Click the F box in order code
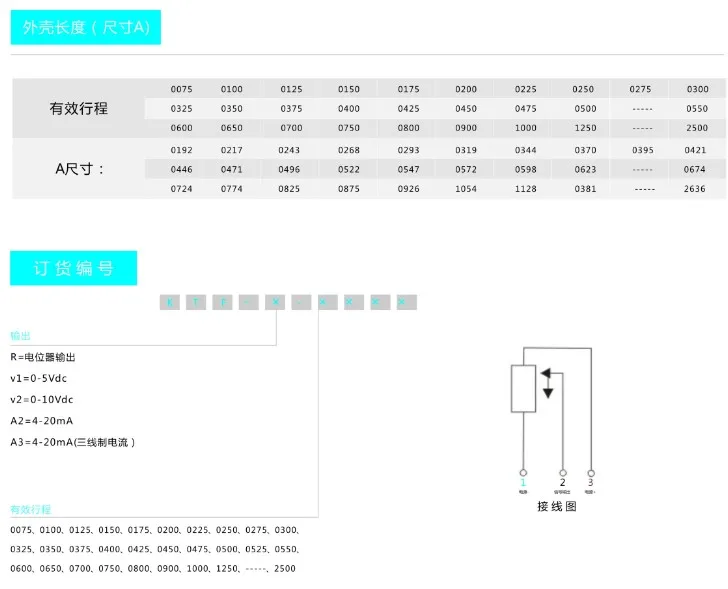 [222, 302]
